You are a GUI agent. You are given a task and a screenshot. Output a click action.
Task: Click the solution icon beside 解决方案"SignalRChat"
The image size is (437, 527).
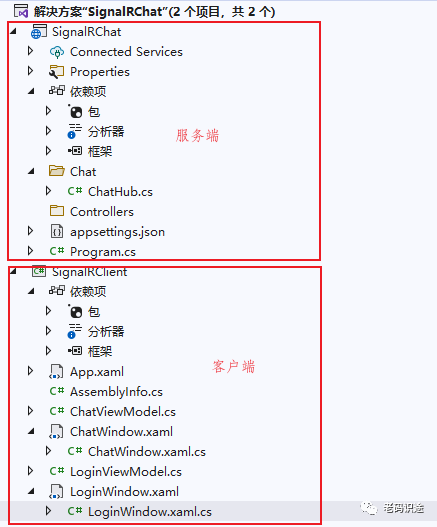tap(21, 11)
